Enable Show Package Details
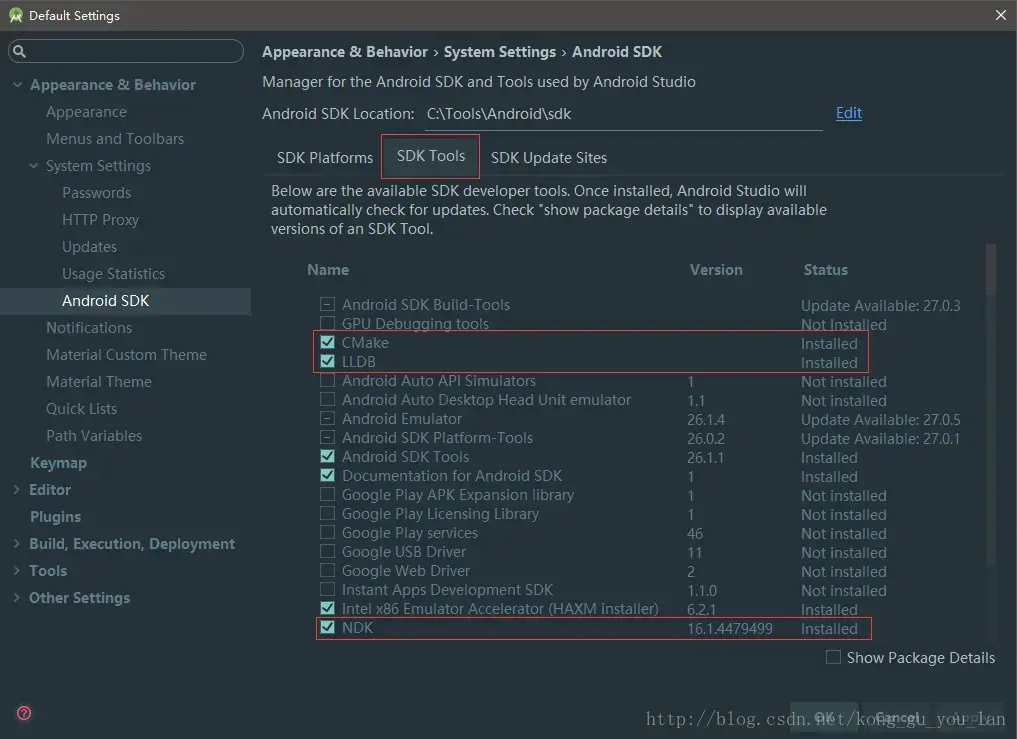This screenshot has width=1017, height=739. click(833, 657)
